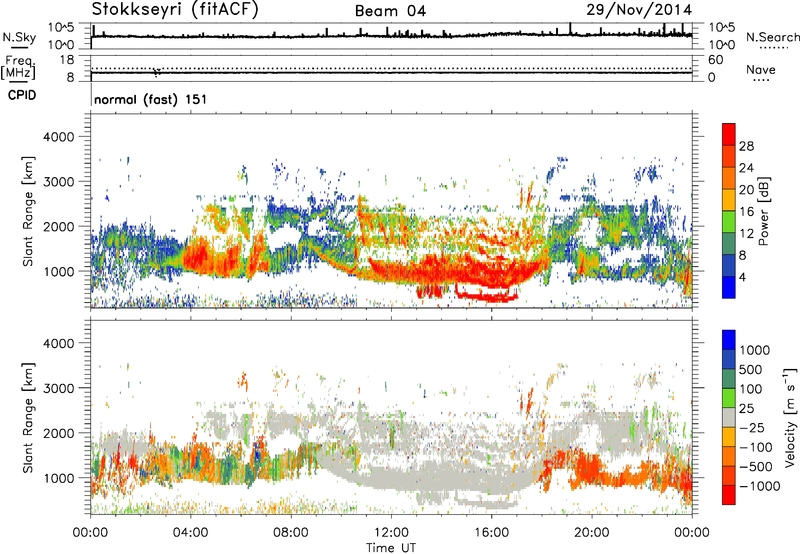Click the 4–8 dB blue power swatch
800x554 pixels.
(x=729, y=265)
